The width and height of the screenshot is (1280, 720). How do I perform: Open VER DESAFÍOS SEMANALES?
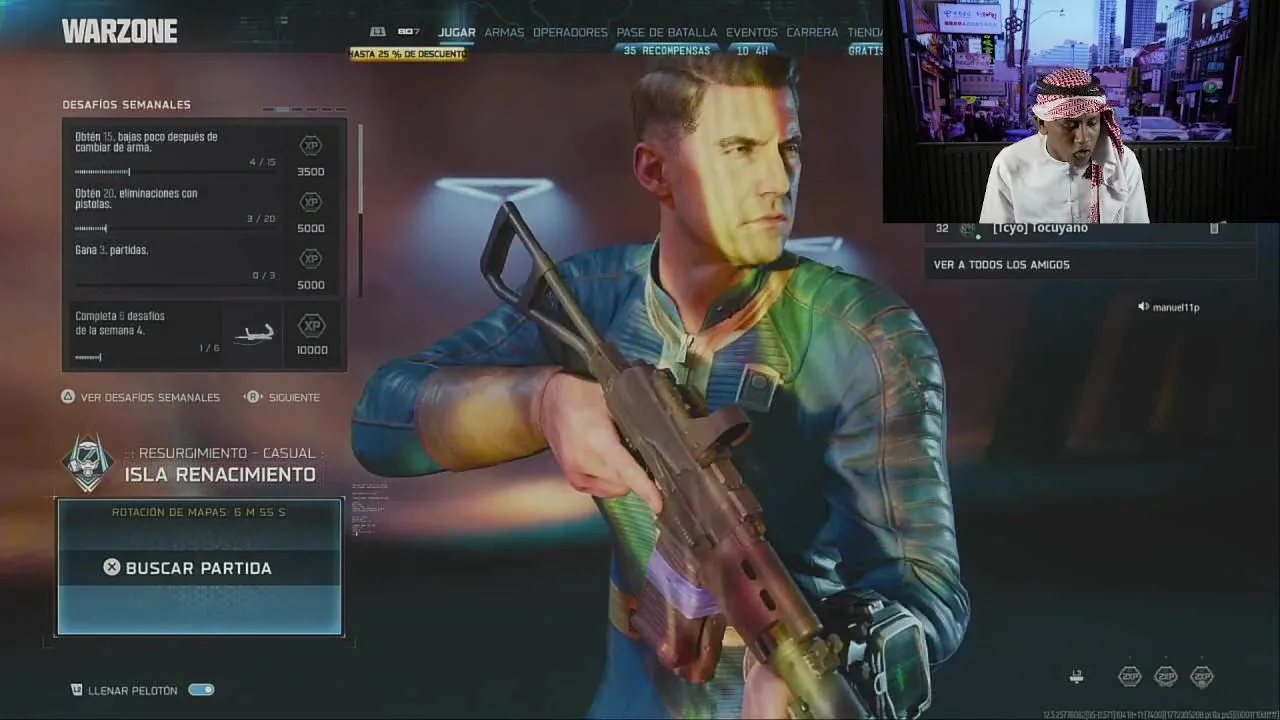(x=150, y=397)
